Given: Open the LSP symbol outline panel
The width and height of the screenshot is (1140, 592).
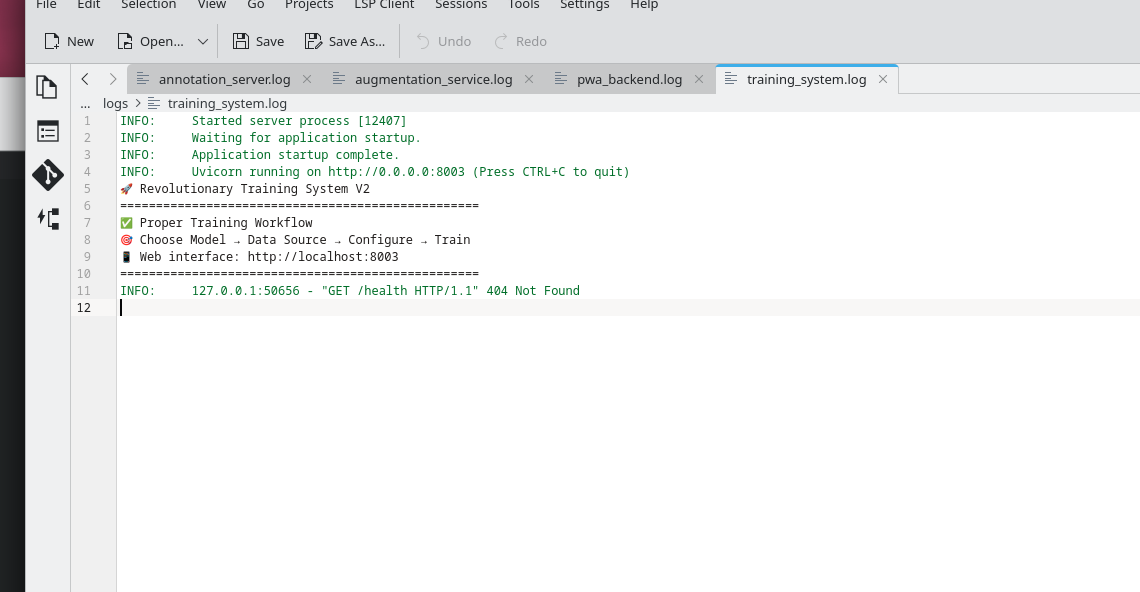Looking at the screenshot, I should coord(47,218).
